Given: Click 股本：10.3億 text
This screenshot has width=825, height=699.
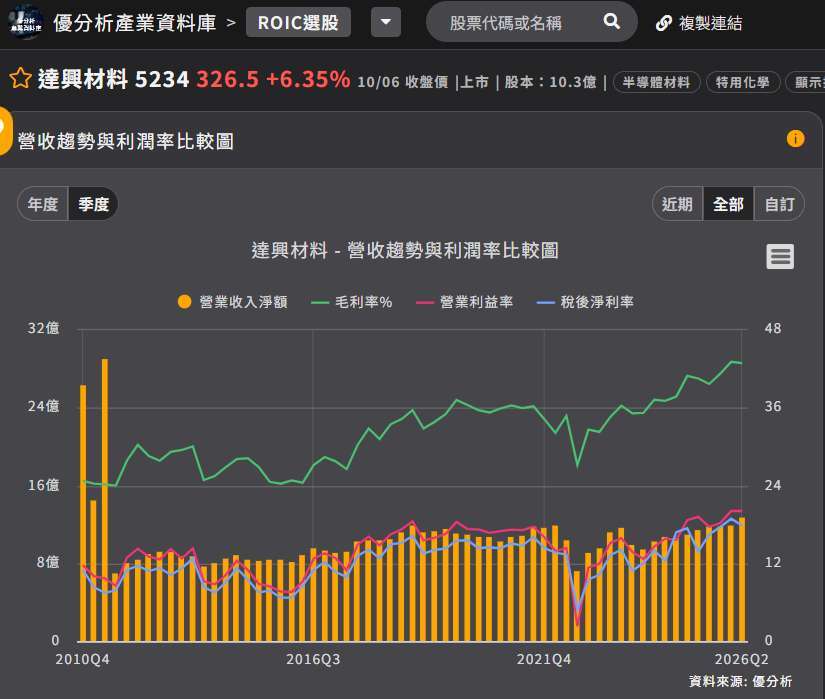Looking at the screenshot, I should pos(550,82).
